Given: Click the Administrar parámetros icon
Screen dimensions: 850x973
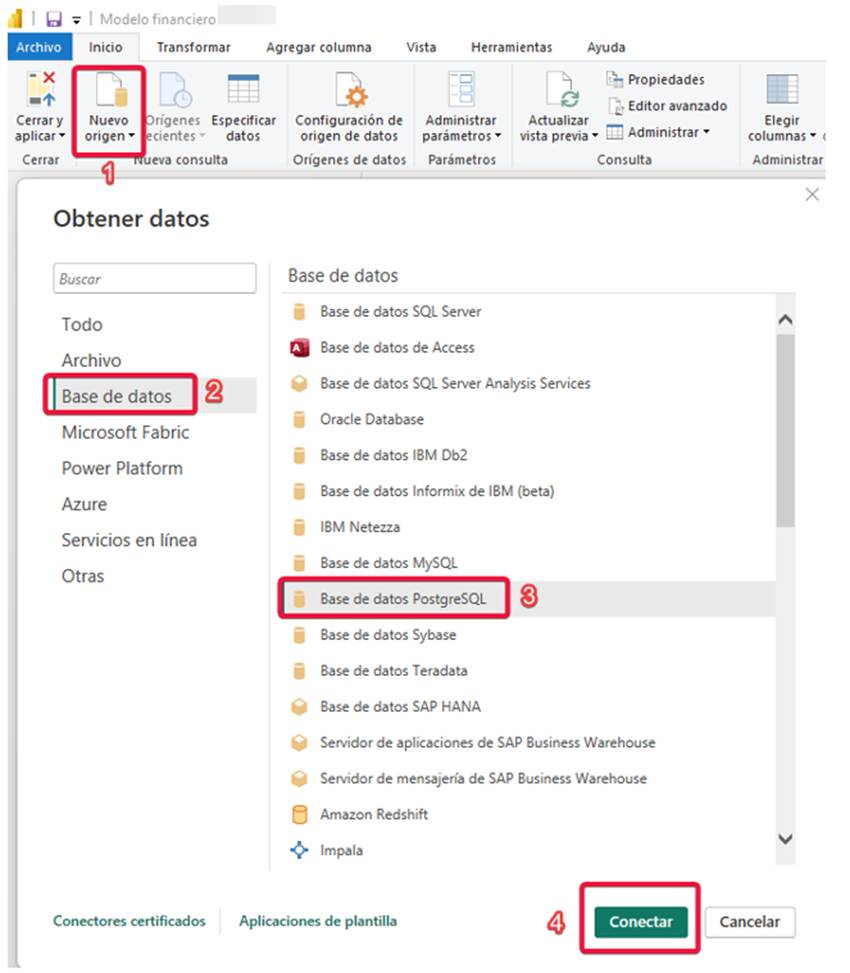Looking at the screenshot, I should click(x=461, y=89).
